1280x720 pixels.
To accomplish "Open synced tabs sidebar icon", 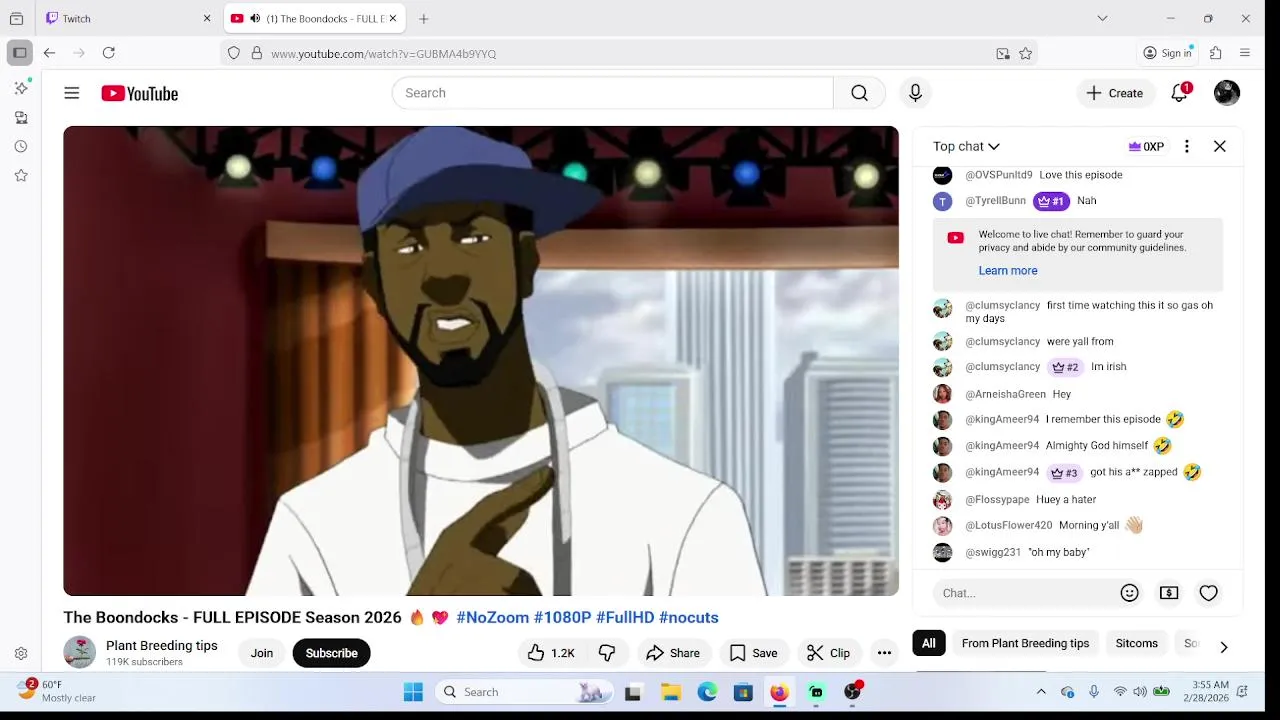I will [21, 117].
